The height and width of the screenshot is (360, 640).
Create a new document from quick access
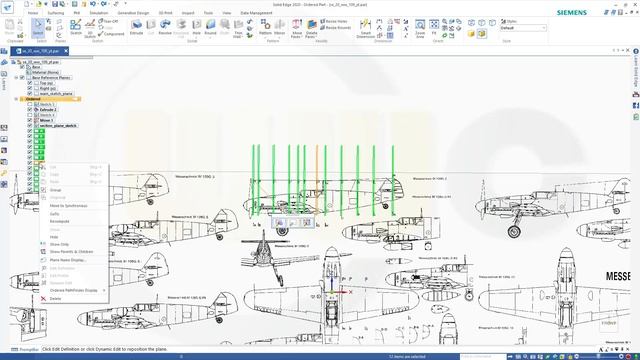(x=27, y=4)
